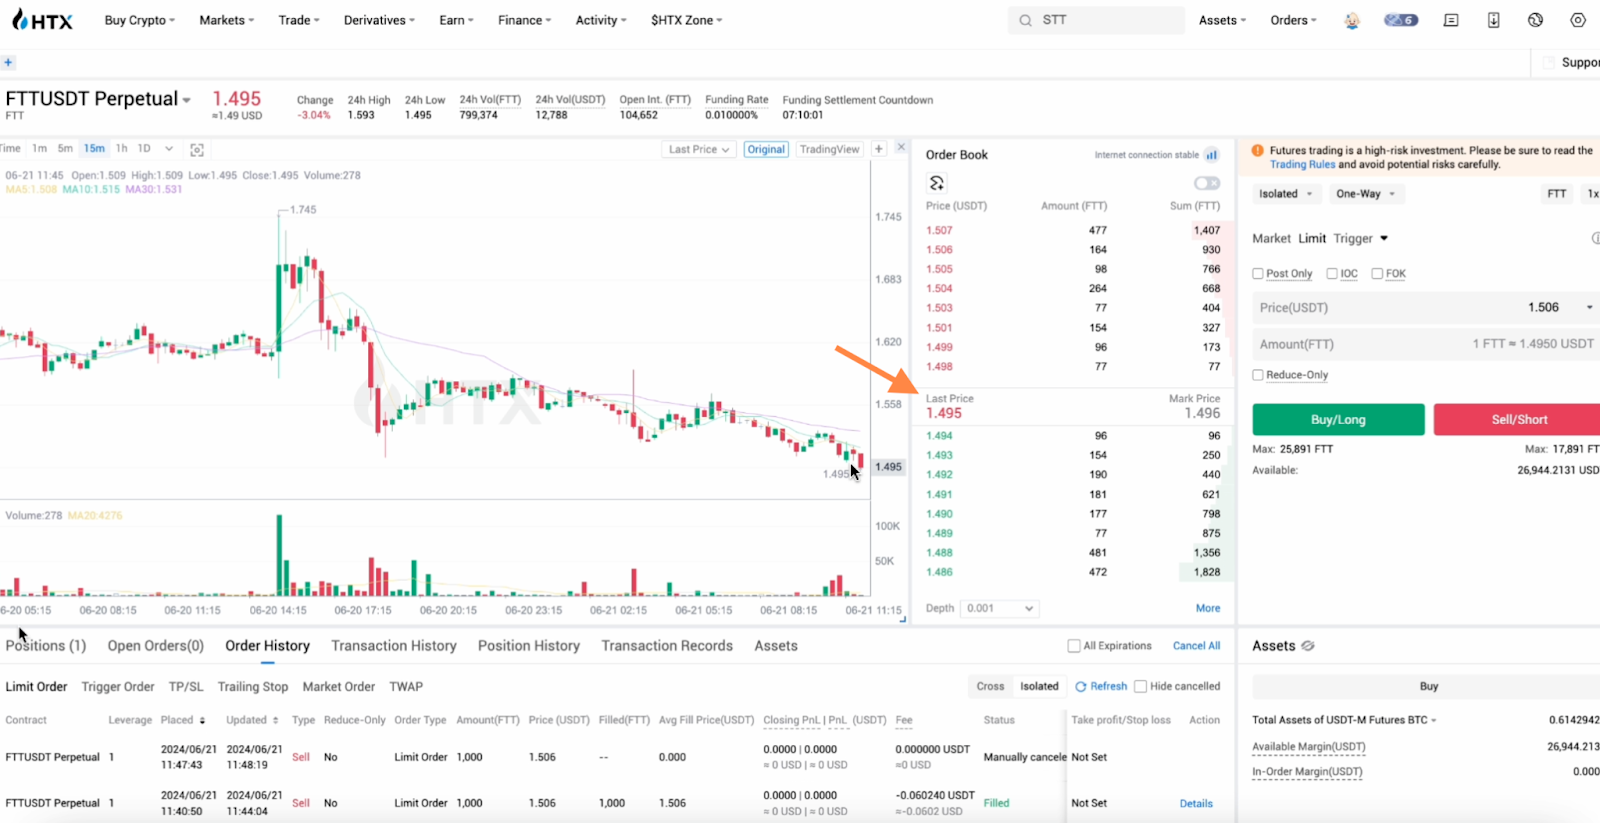This screenshot has height=823, width=1600.
Task: Click the Price(USDT) input field
Action: pos(1425,307)
